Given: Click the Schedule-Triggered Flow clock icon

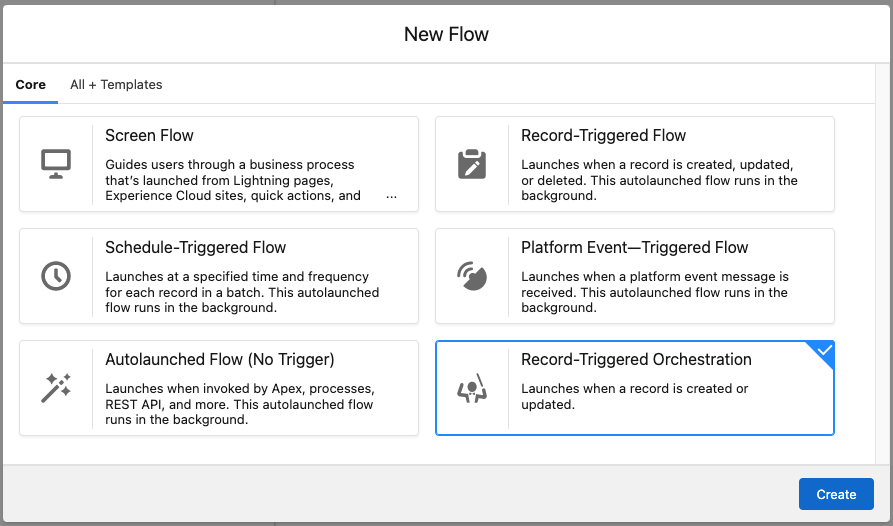Looking at the screenshot, I should point(55,276).
